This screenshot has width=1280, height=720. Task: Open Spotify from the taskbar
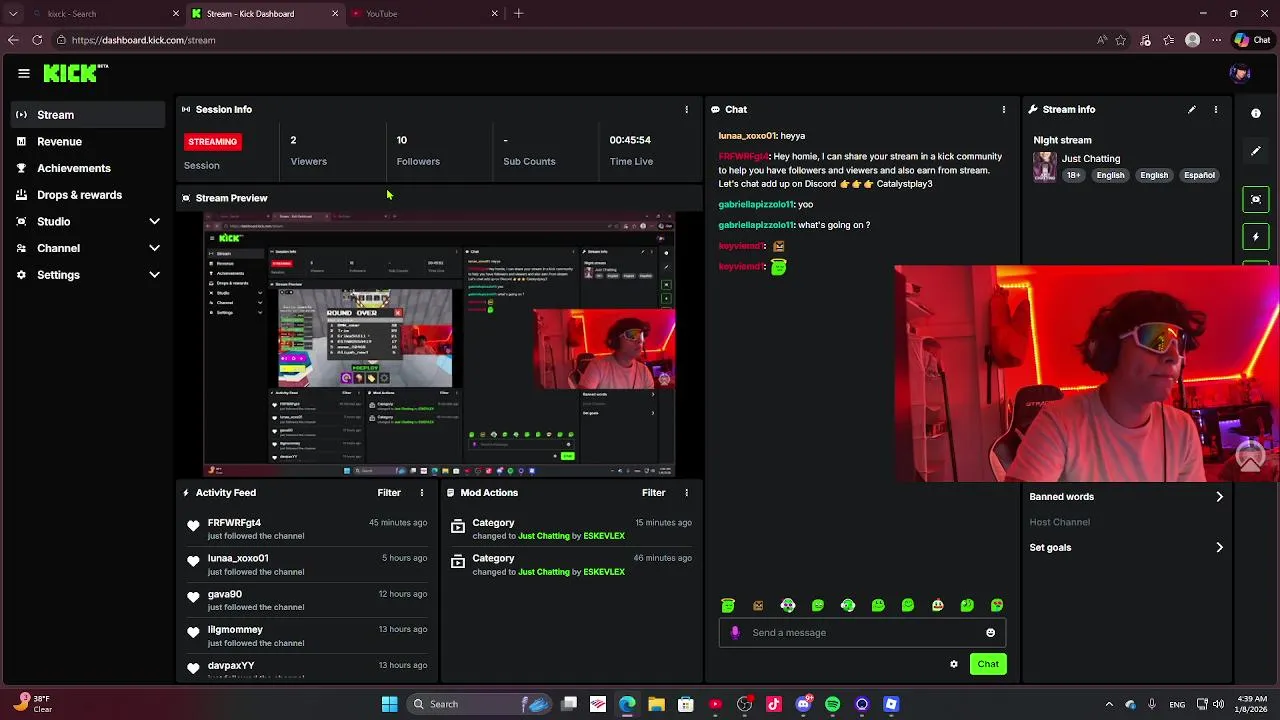coord(832,704)
